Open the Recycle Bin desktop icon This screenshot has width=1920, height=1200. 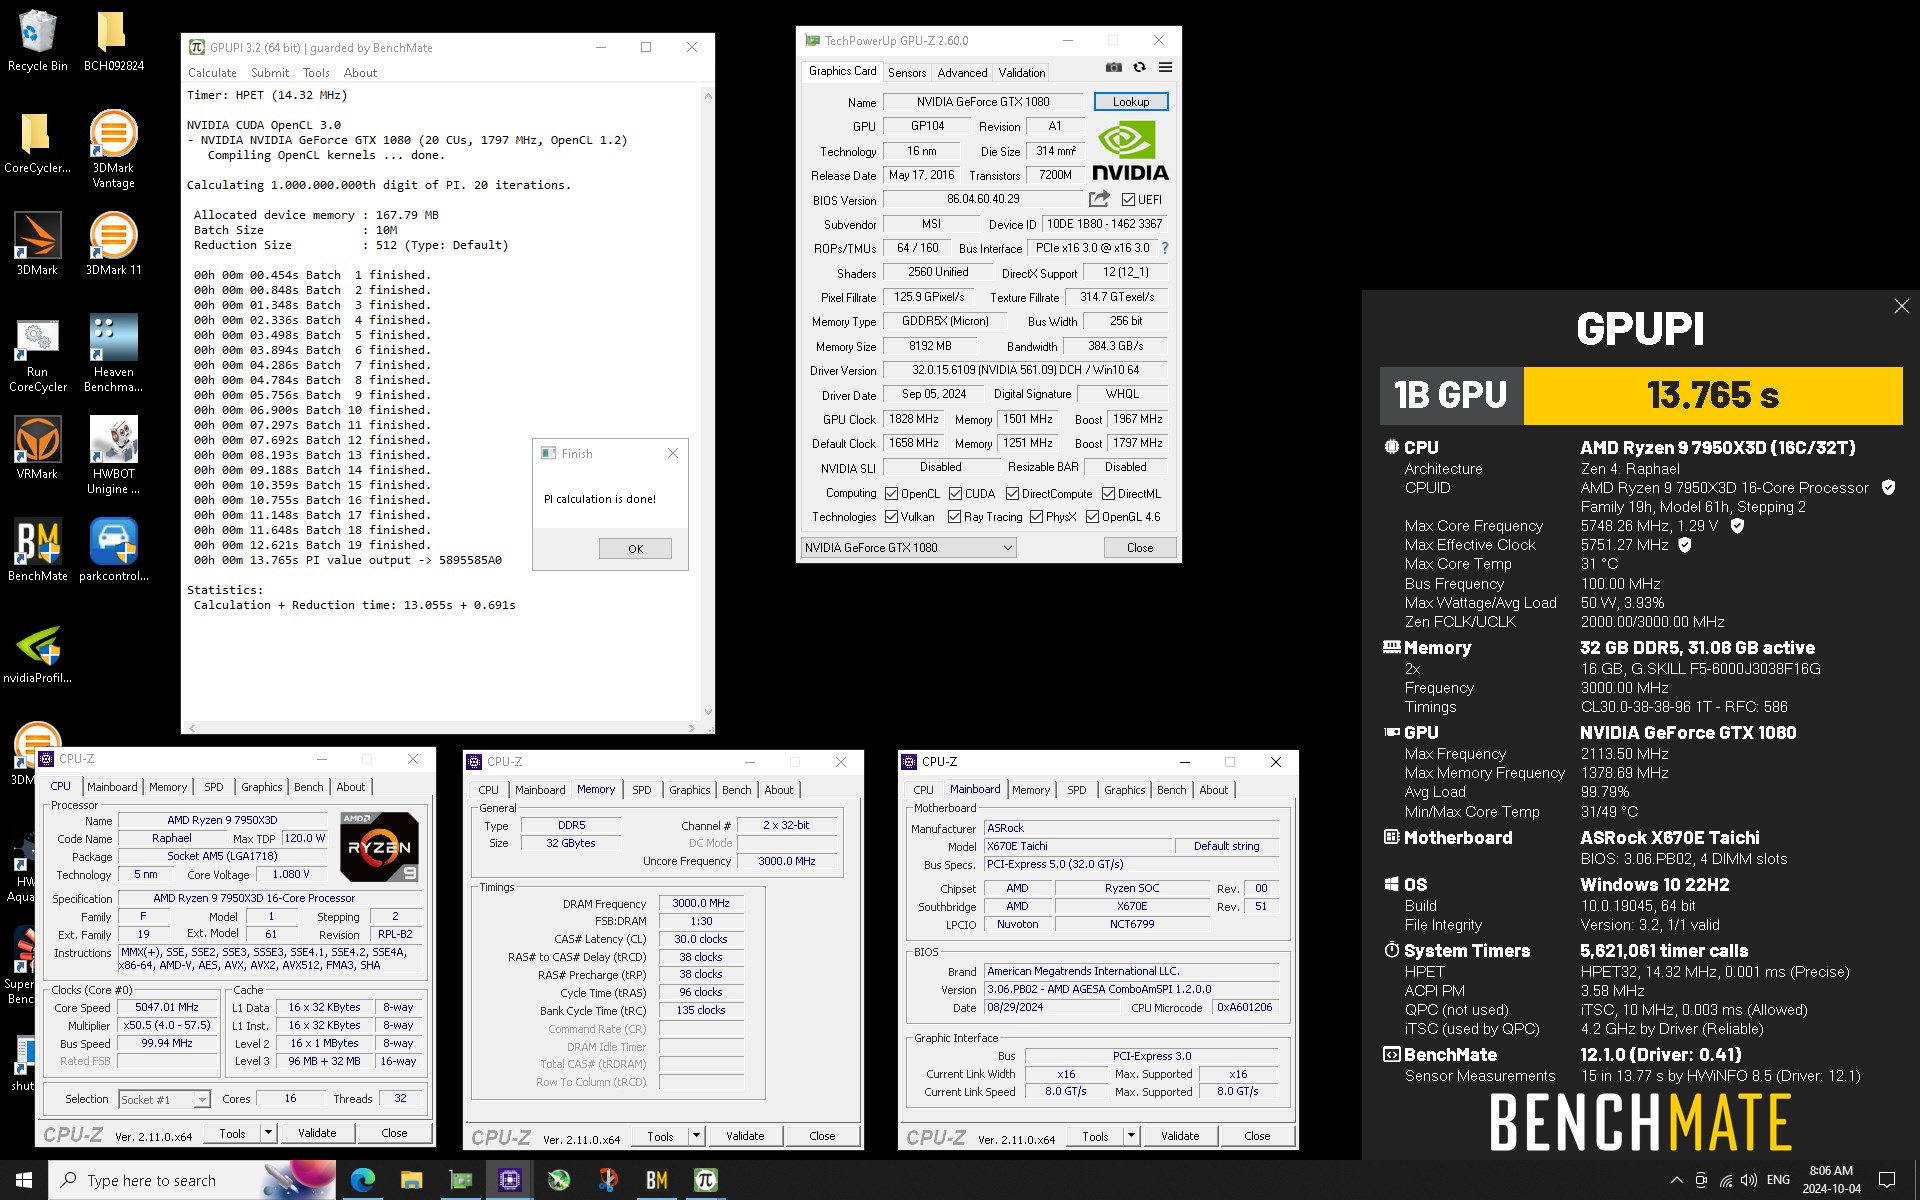pyautogui.click(x=37, y=42)
